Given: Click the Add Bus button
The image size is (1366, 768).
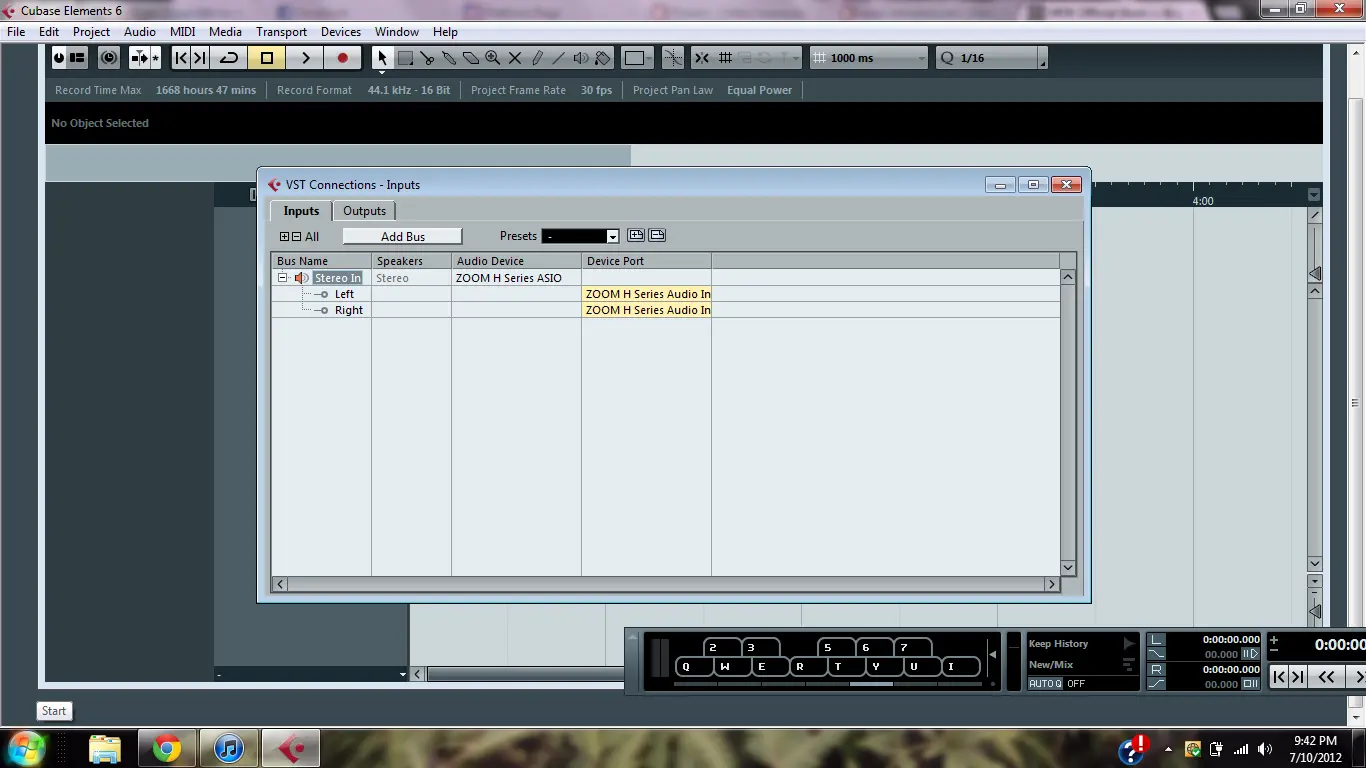Looking at the screenshot, I should [403, 237].
